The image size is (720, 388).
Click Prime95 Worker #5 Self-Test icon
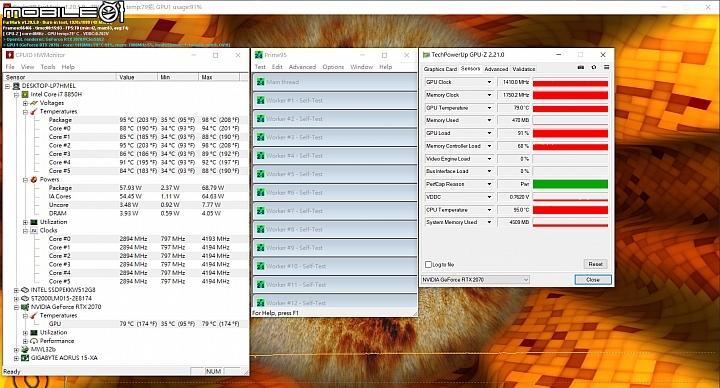coord(261,174)
